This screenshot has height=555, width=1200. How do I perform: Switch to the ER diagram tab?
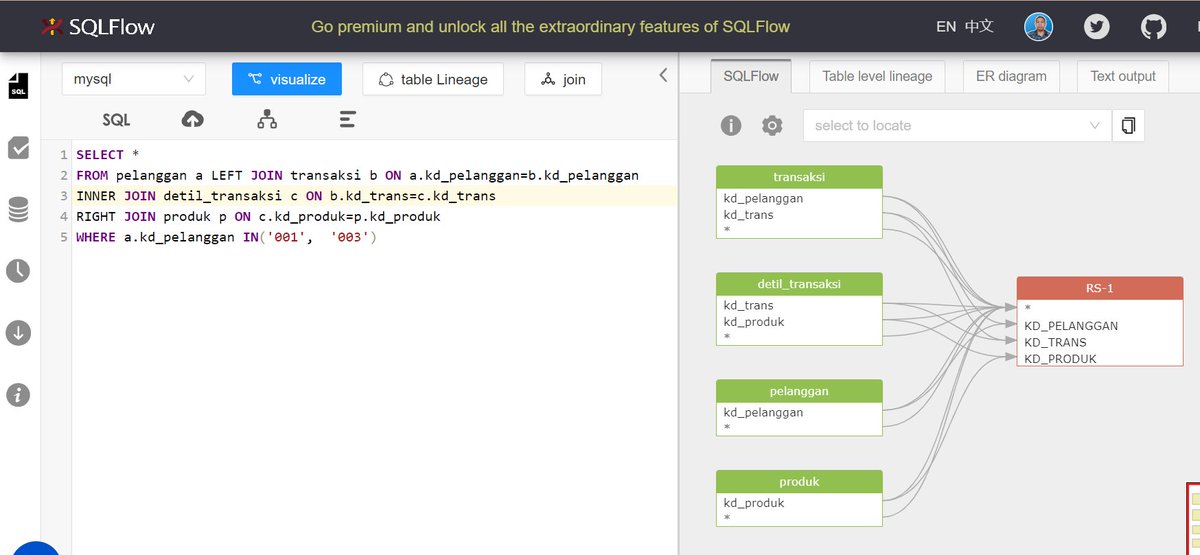(x=1011, y=76)
